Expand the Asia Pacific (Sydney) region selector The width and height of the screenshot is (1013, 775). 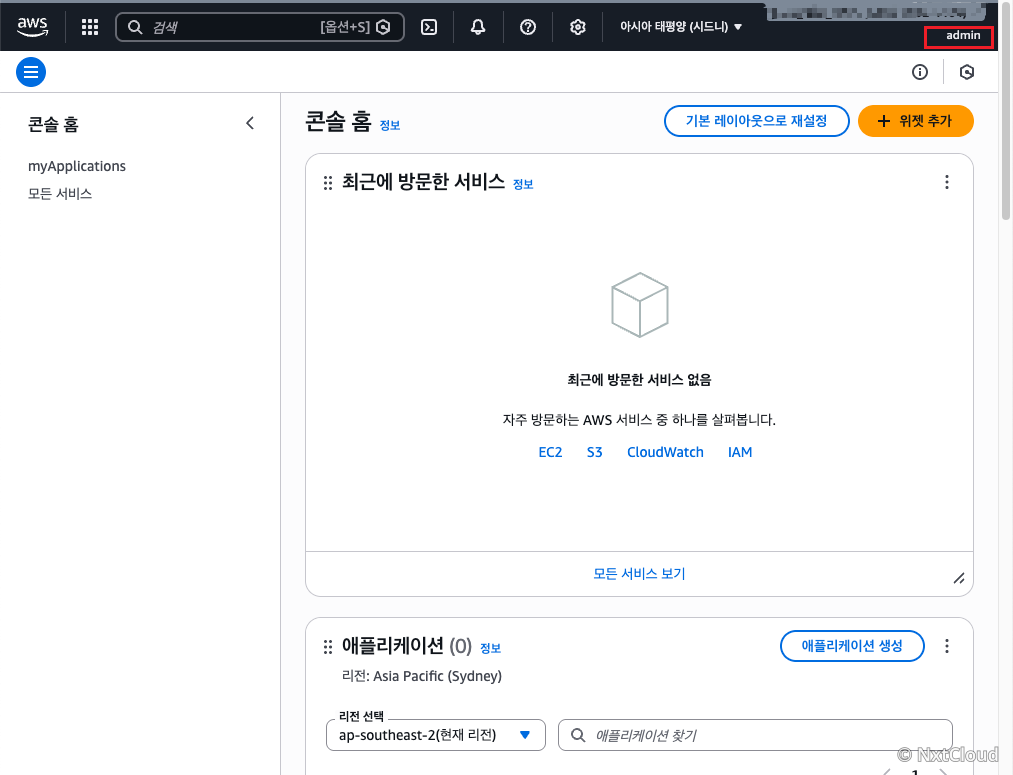tap(681, 27)
